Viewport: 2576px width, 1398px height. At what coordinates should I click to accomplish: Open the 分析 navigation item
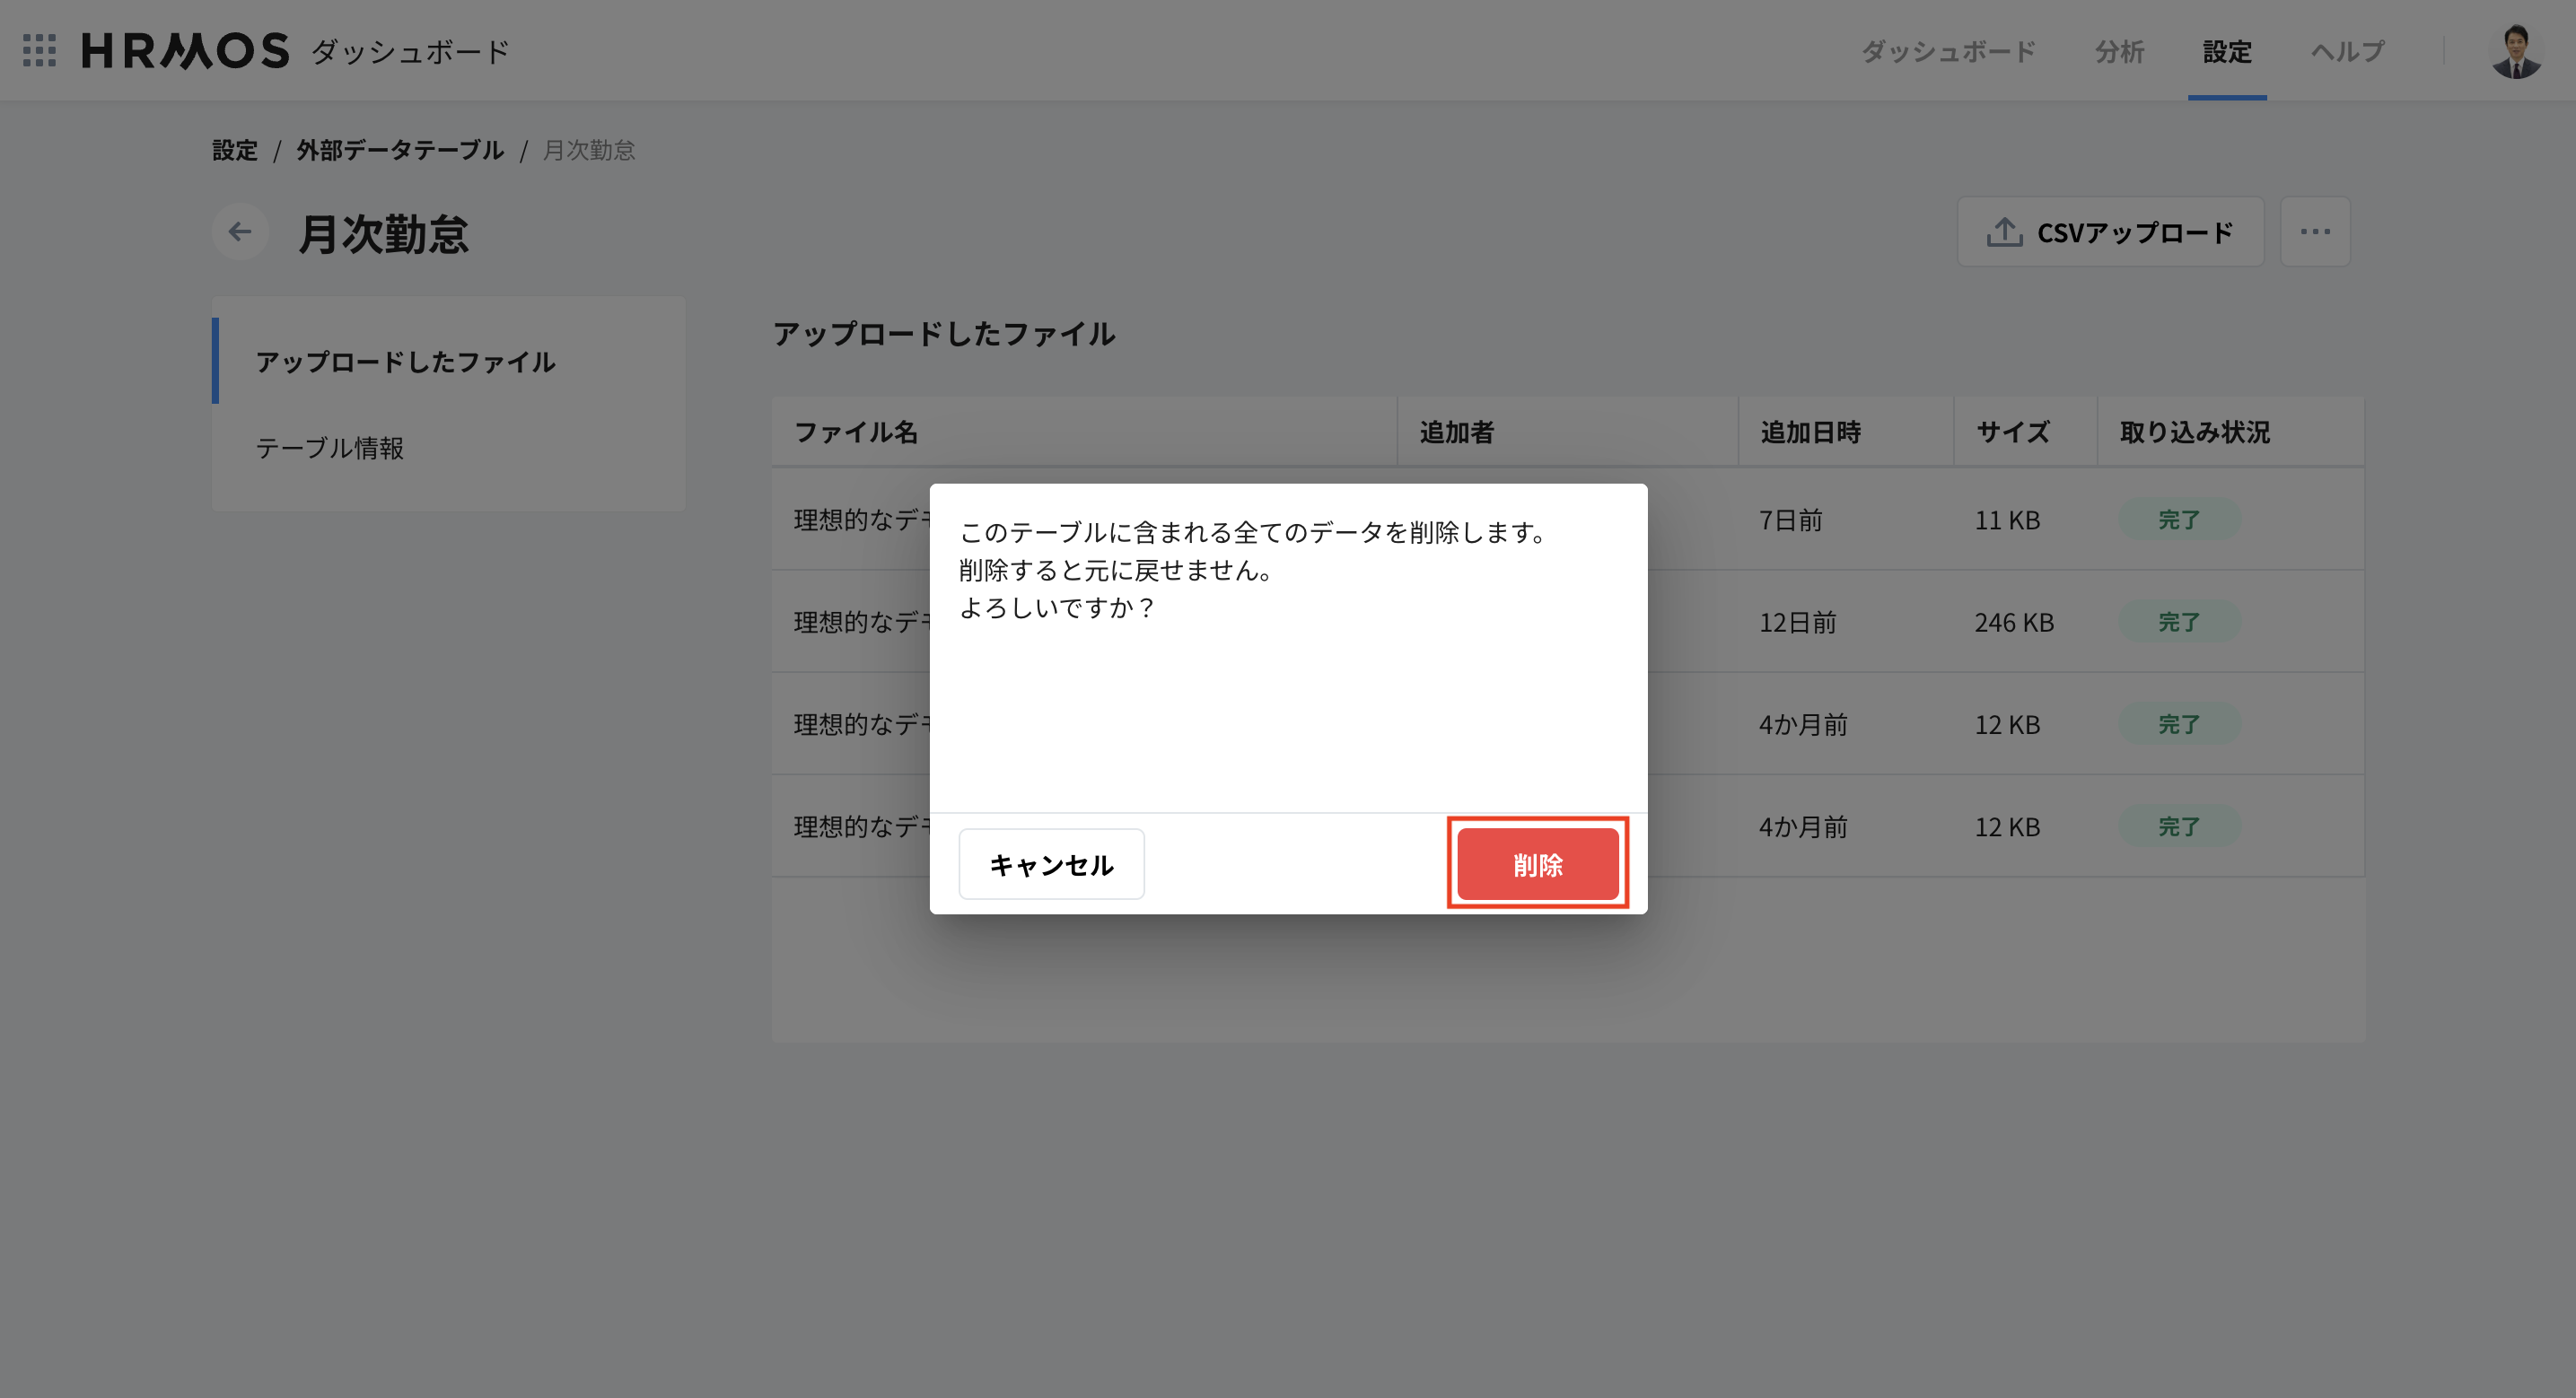2119,51
